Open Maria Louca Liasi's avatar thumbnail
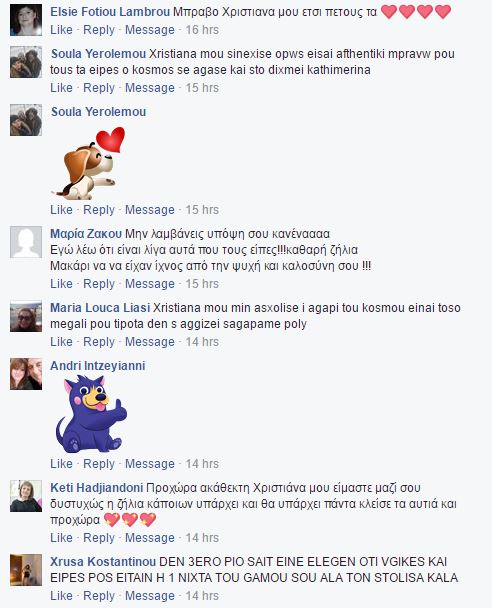The width and height of the screenshot is (492, 608). (26, 316)
